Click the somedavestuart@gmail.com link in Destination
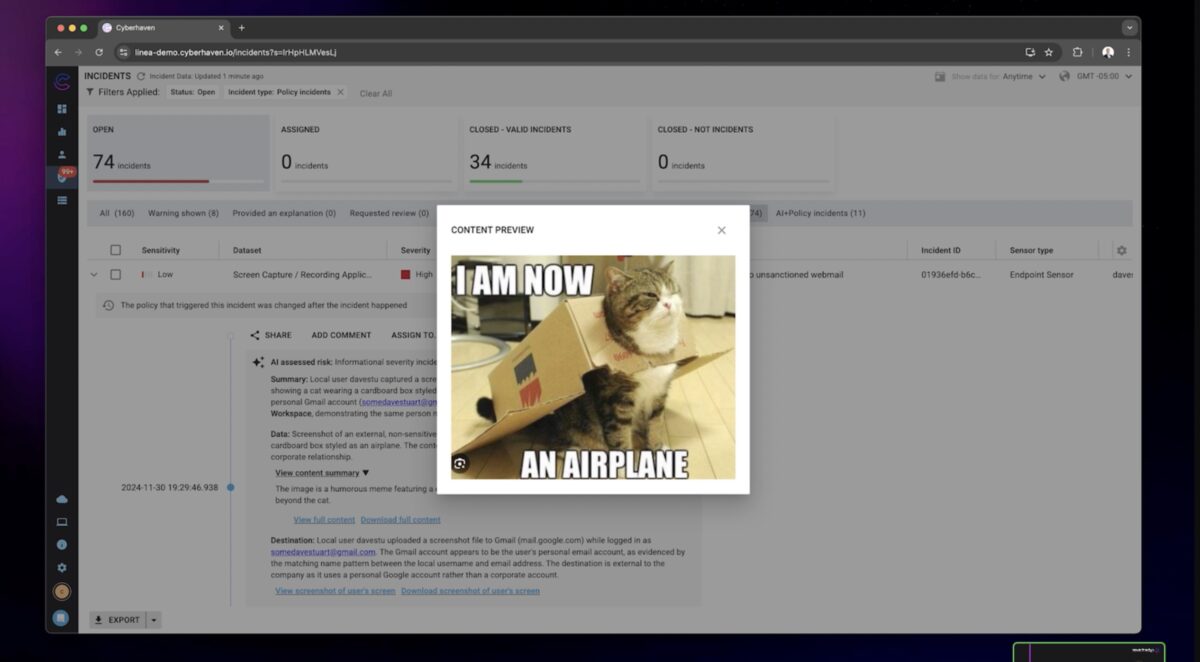 [x=323, y=552]
